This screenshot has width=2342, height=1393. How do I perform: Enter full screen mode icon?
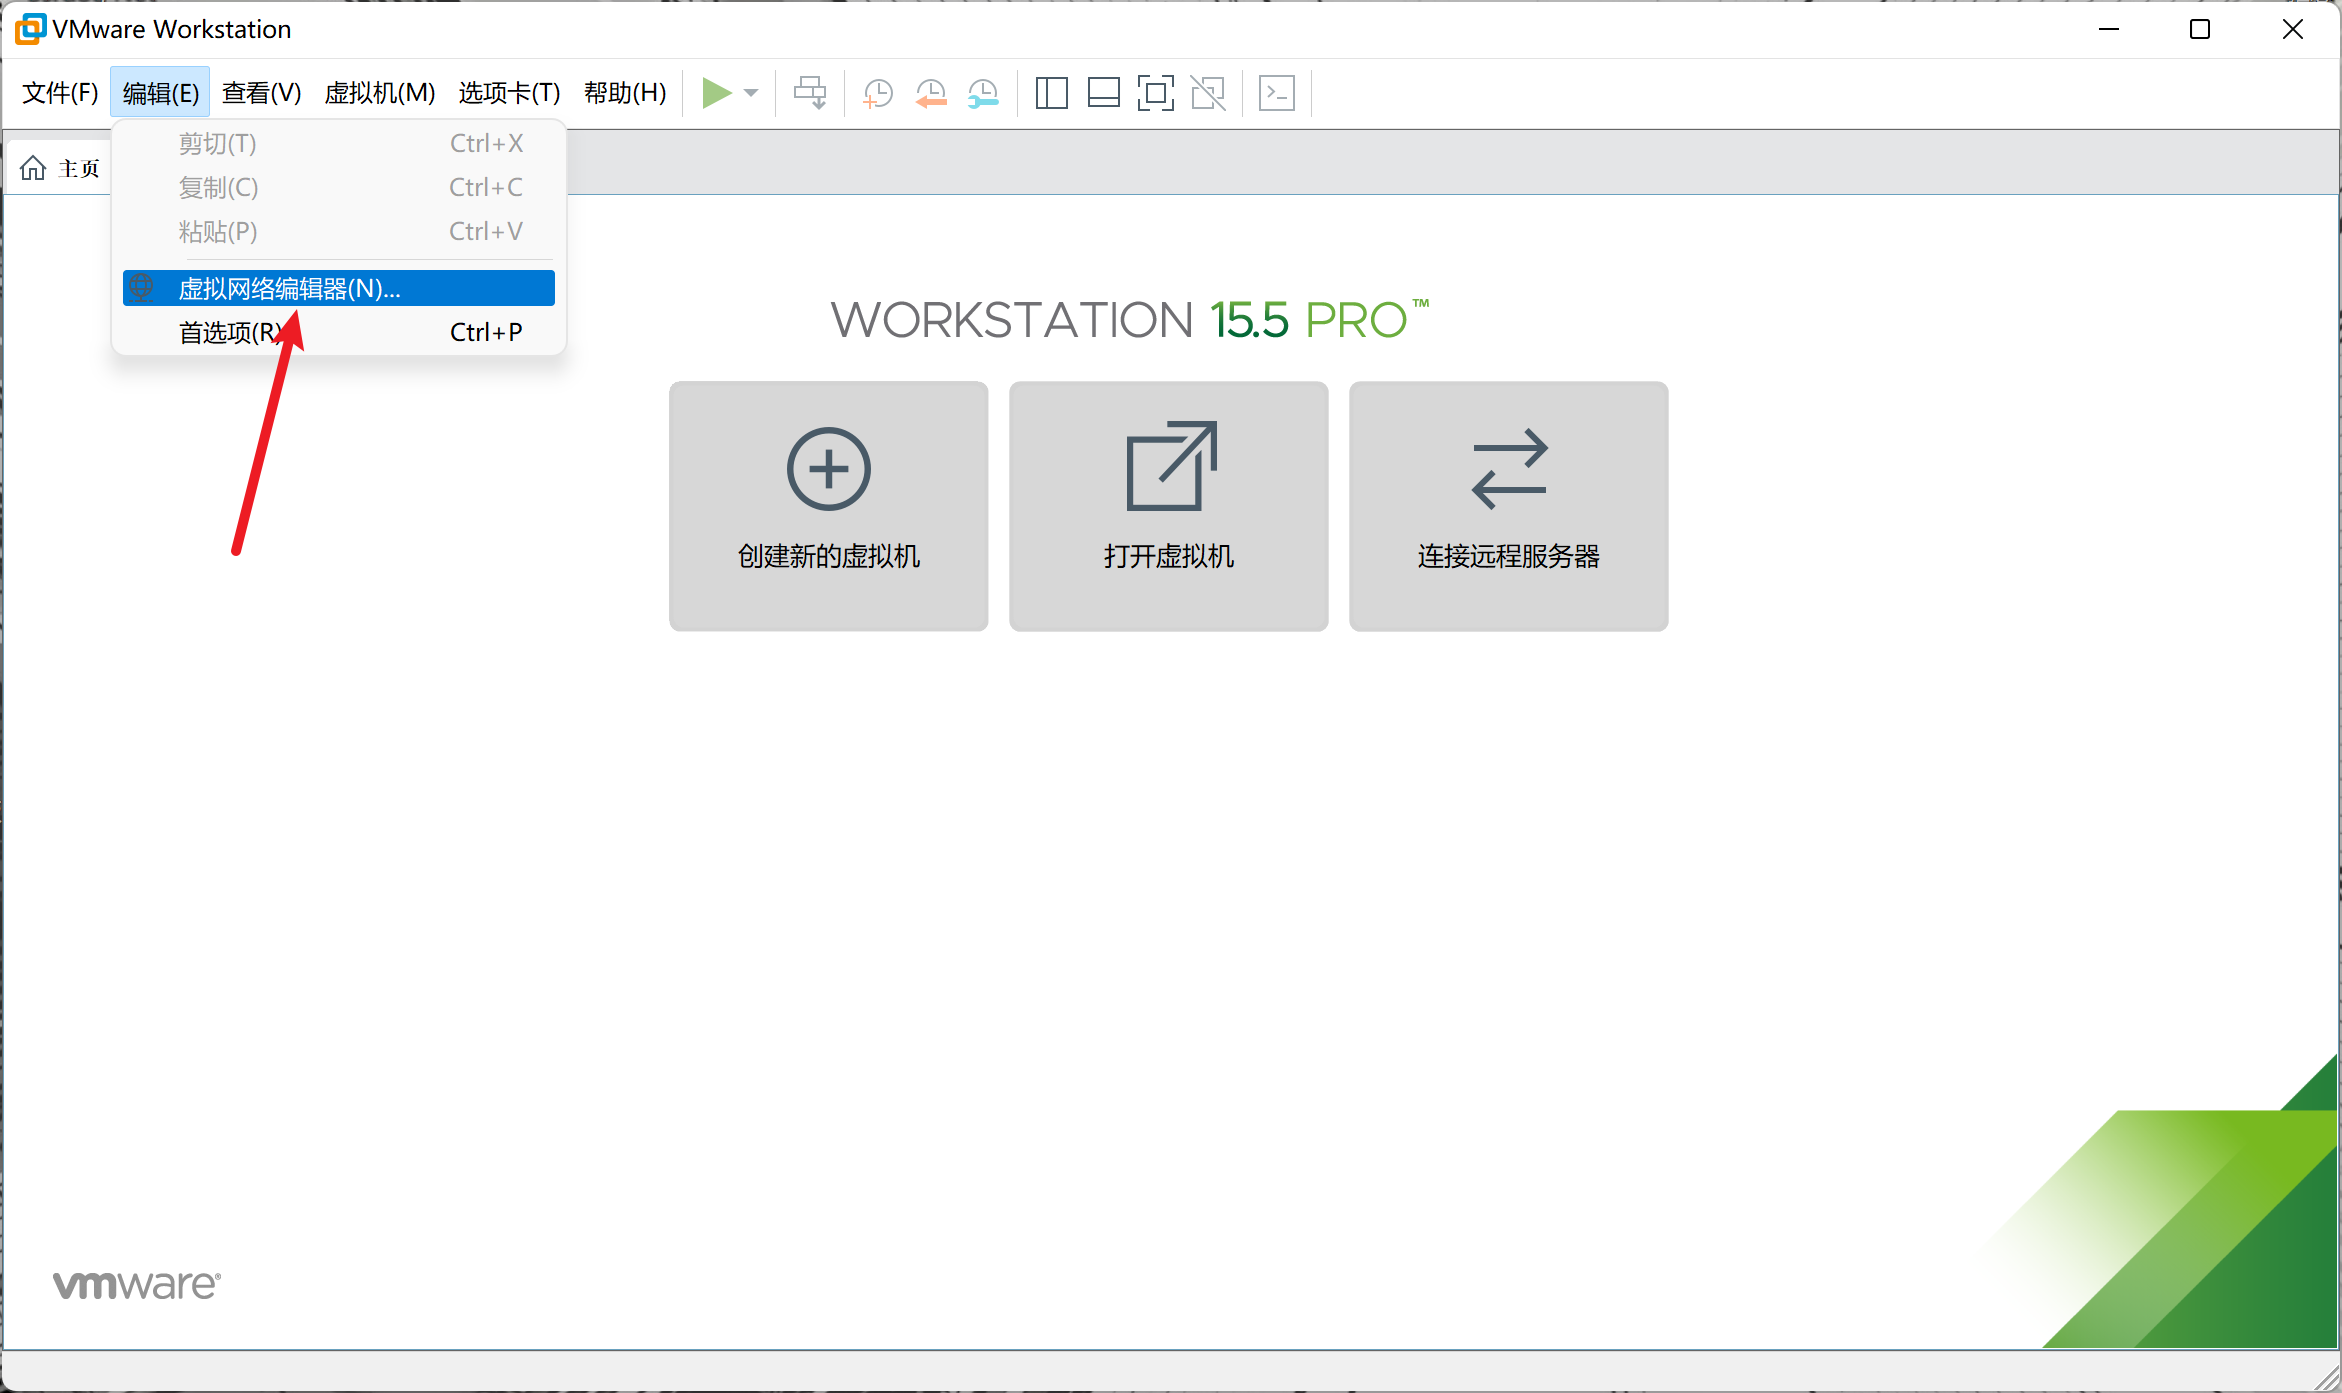1155,93
